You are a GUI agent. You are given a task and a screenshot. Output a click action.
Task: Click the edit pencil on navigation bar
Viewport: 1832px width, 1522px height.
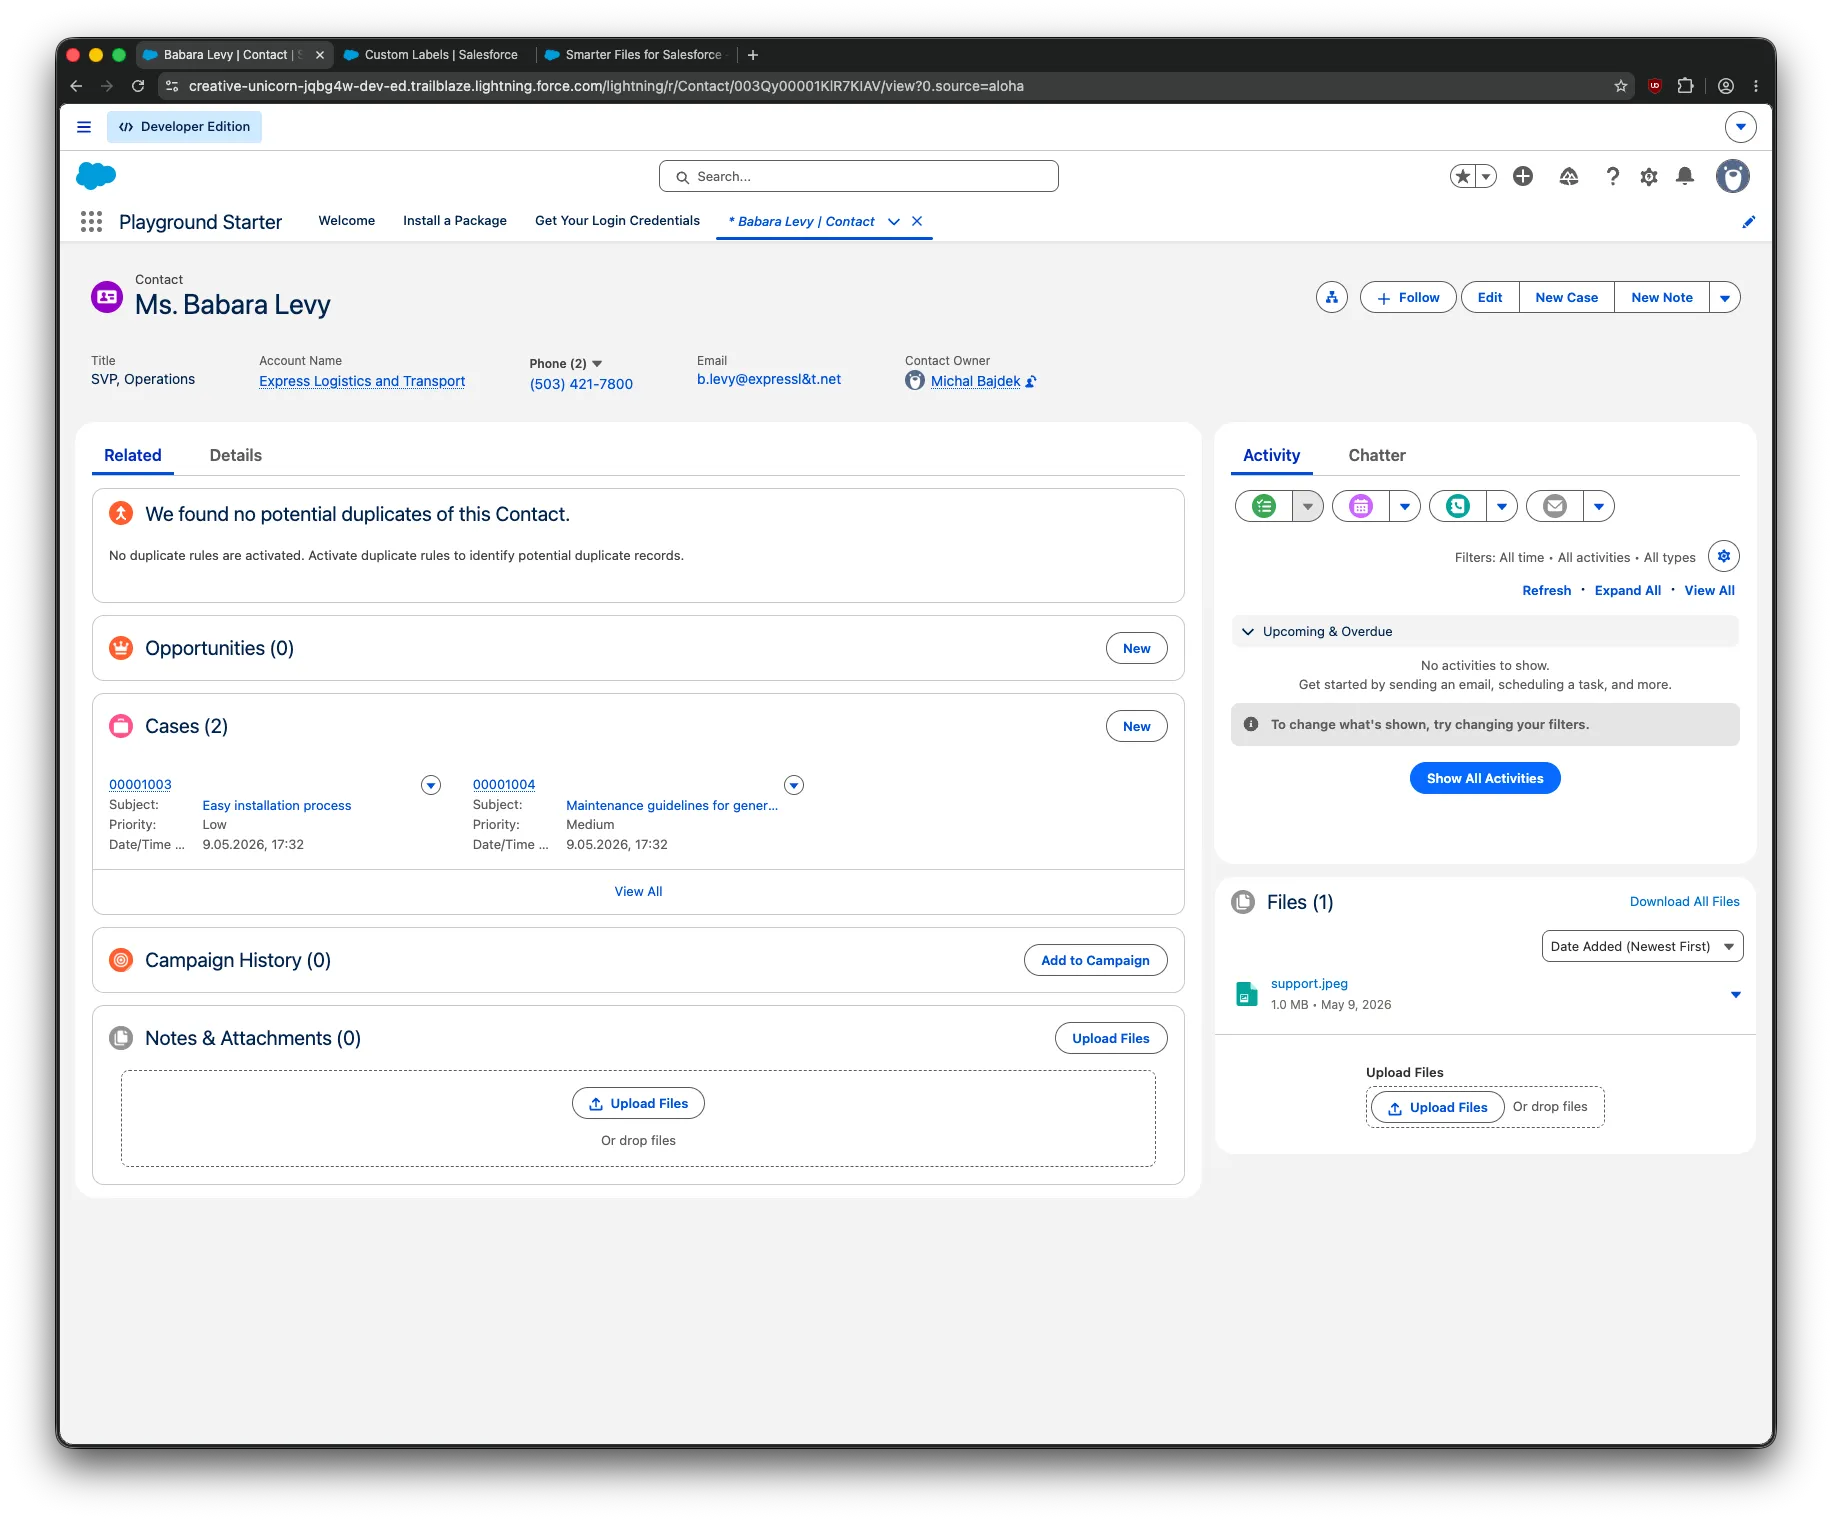[1748, 222]
